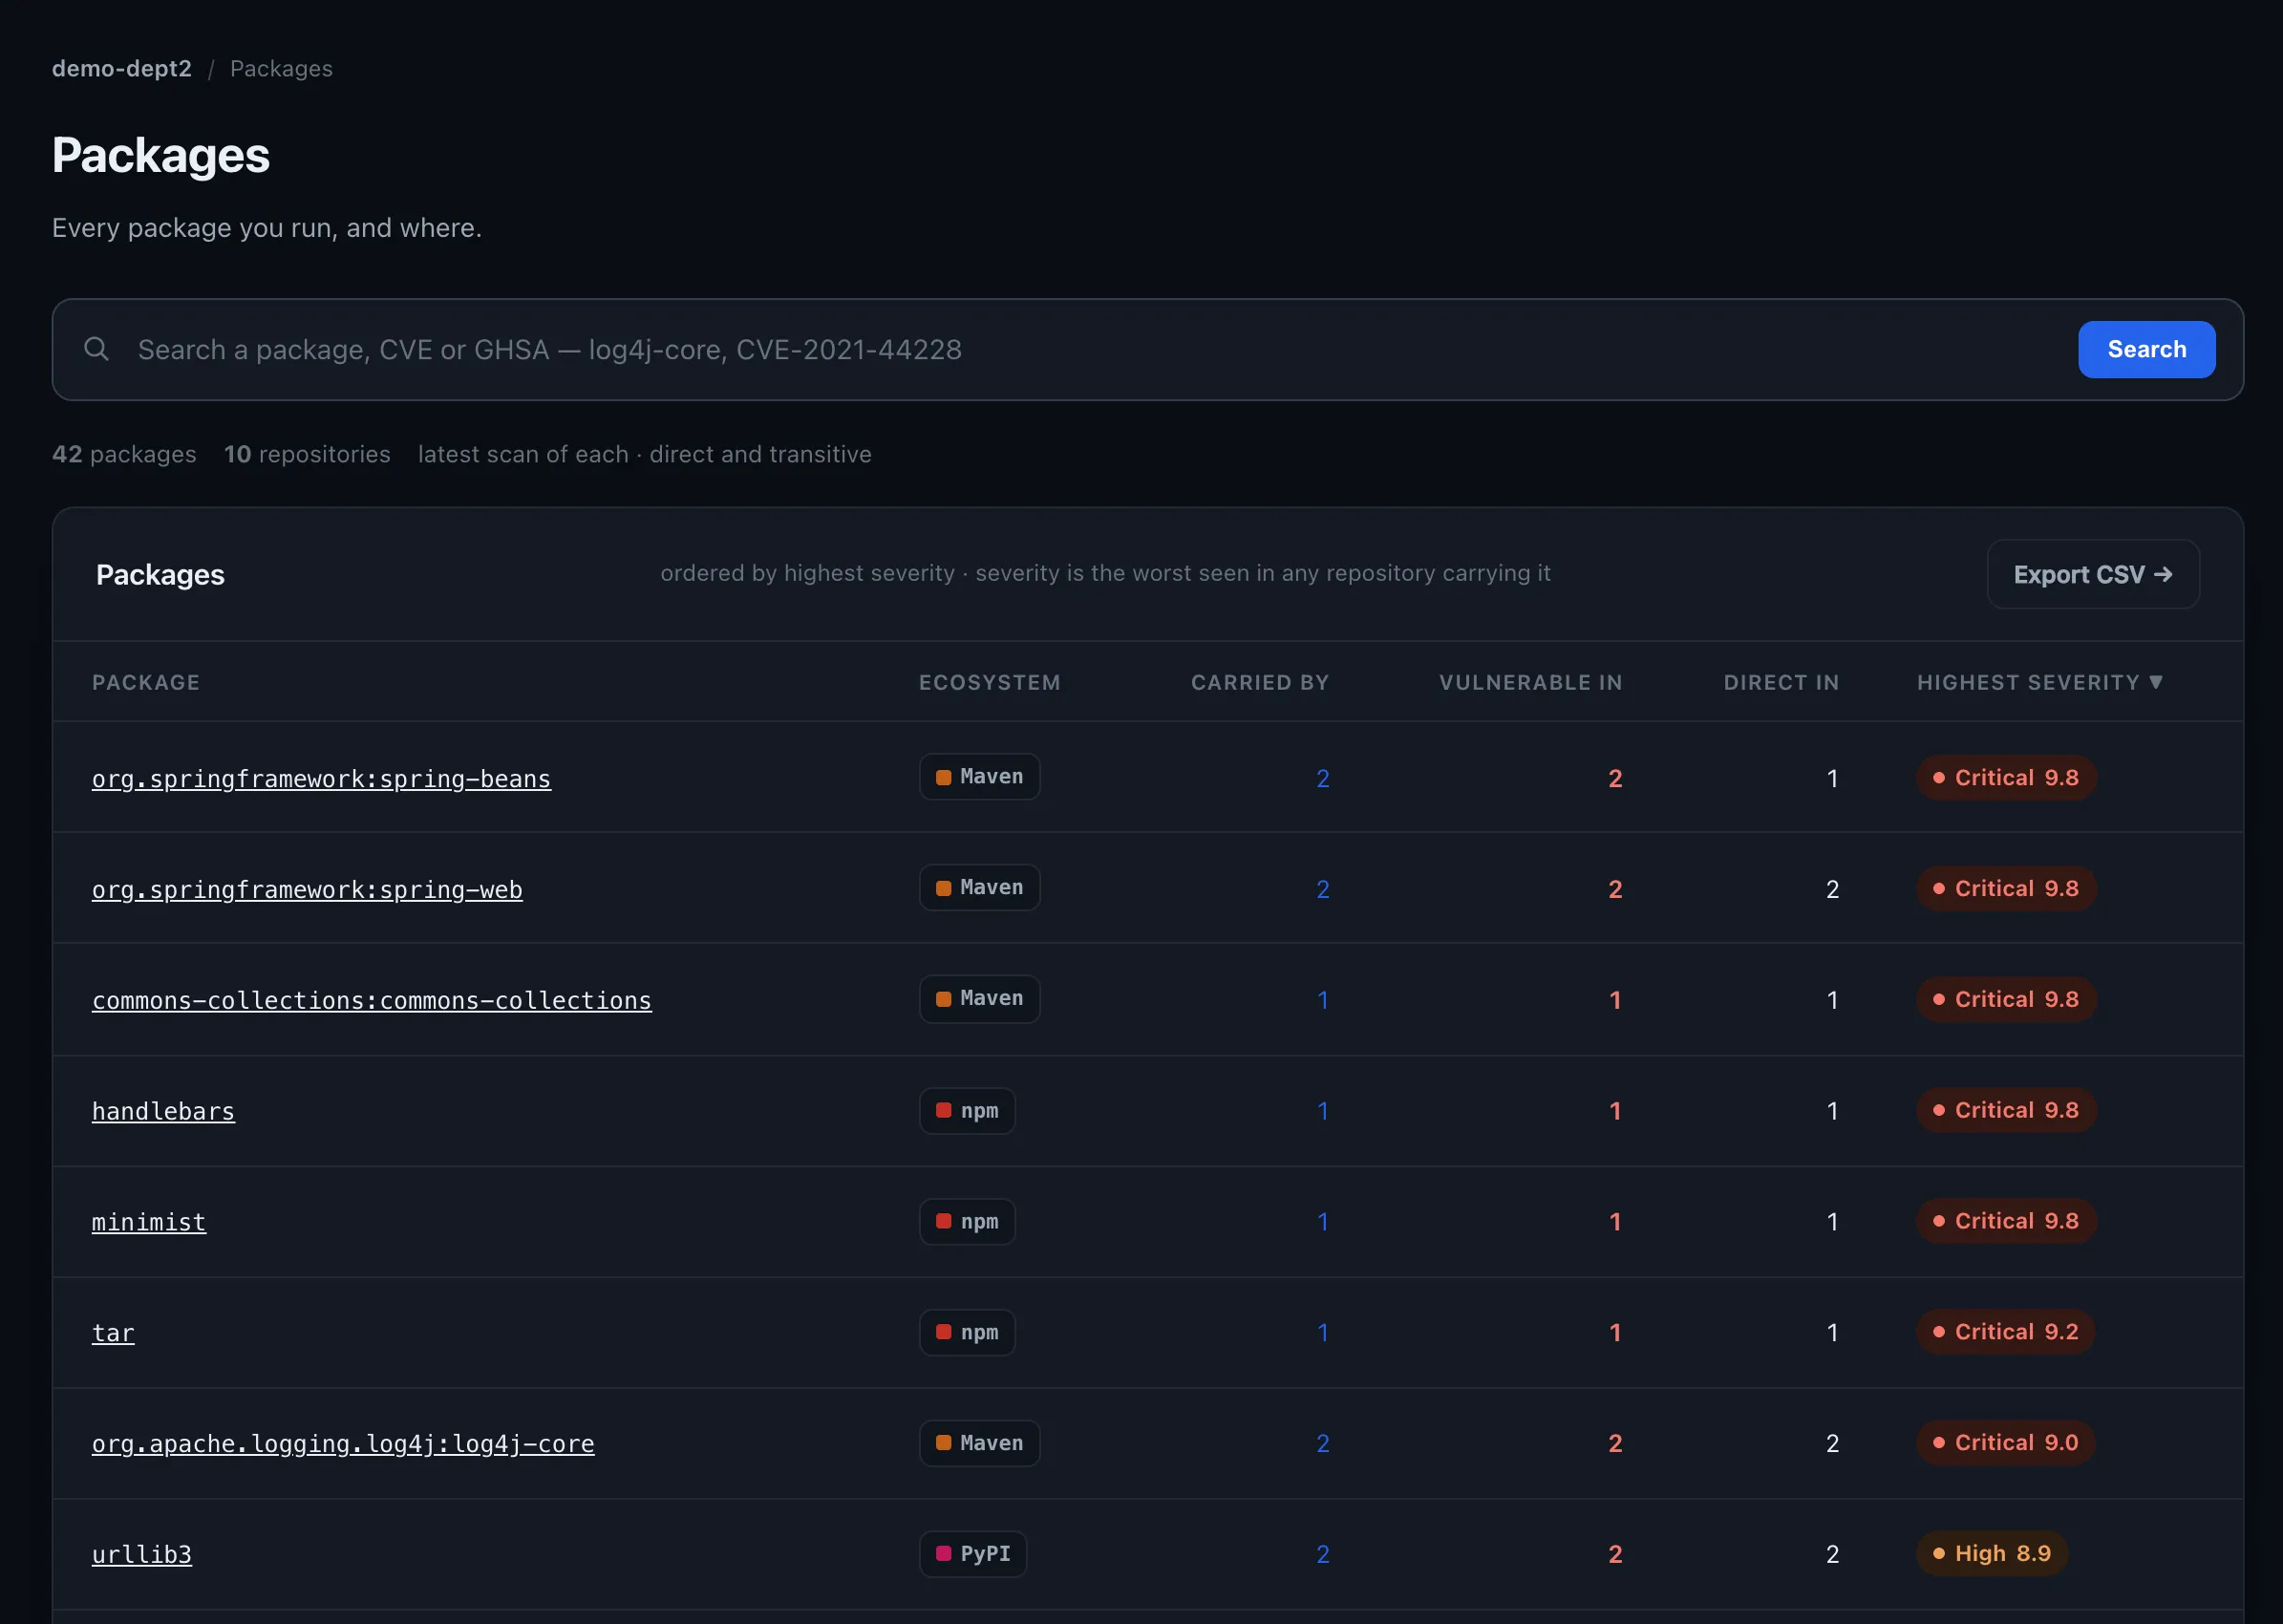
Task: Click the carried-by count for log4j-core
Action: tap(1322, 1444)
